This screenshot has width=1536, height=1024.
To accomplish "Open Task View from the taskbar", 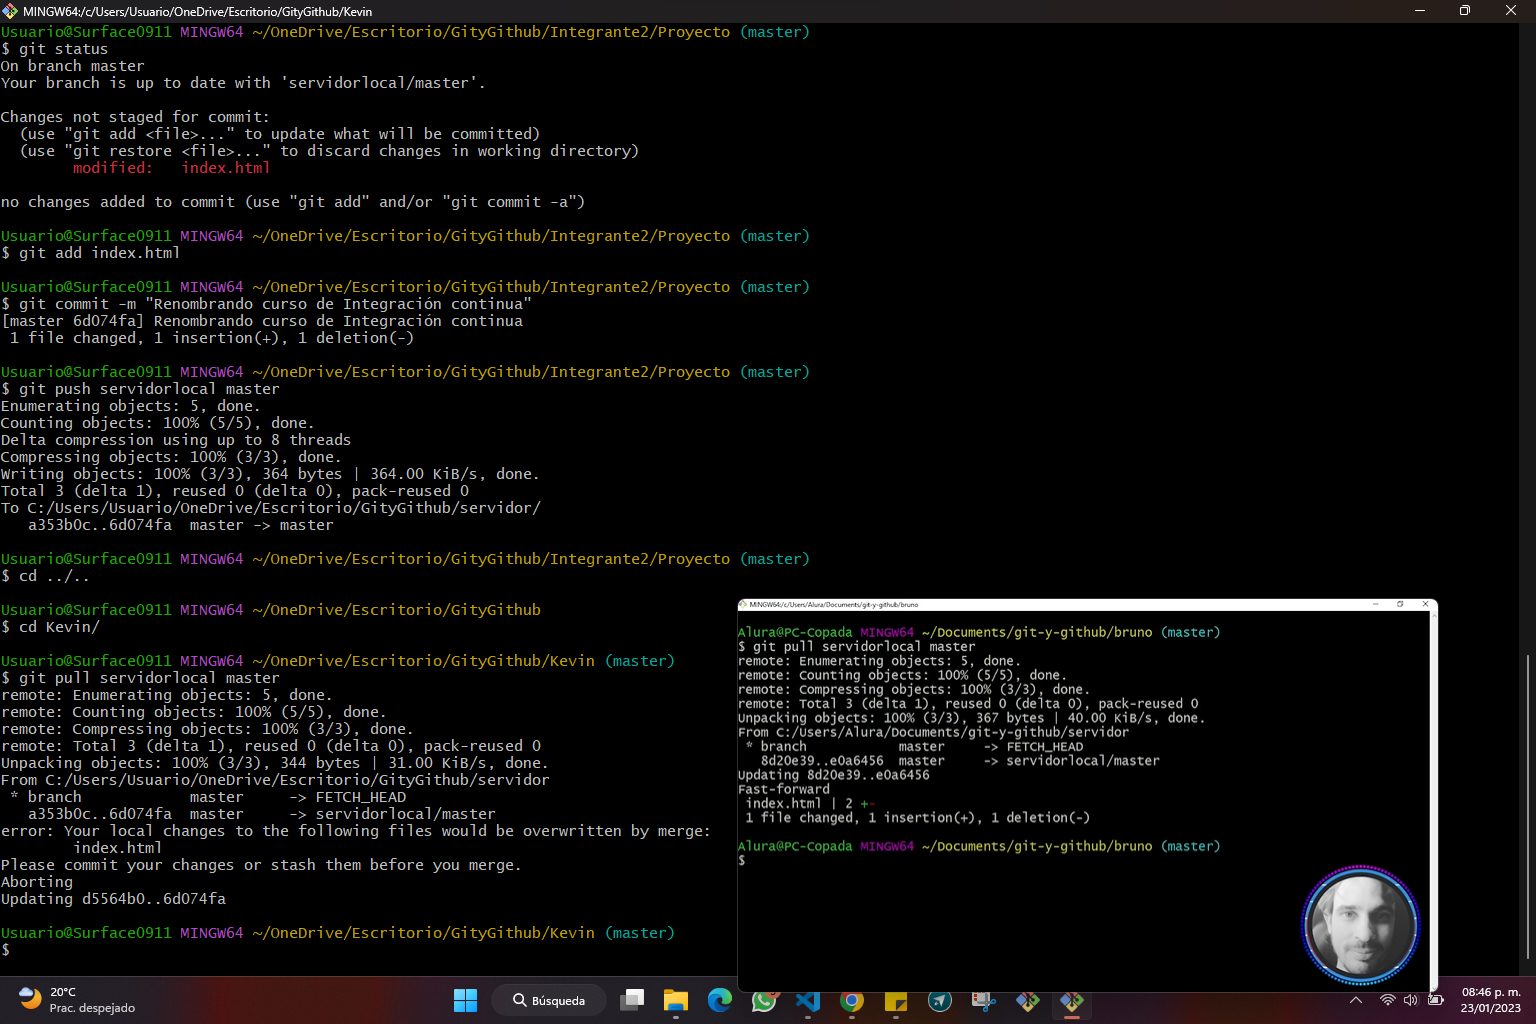I will 632,1000.
